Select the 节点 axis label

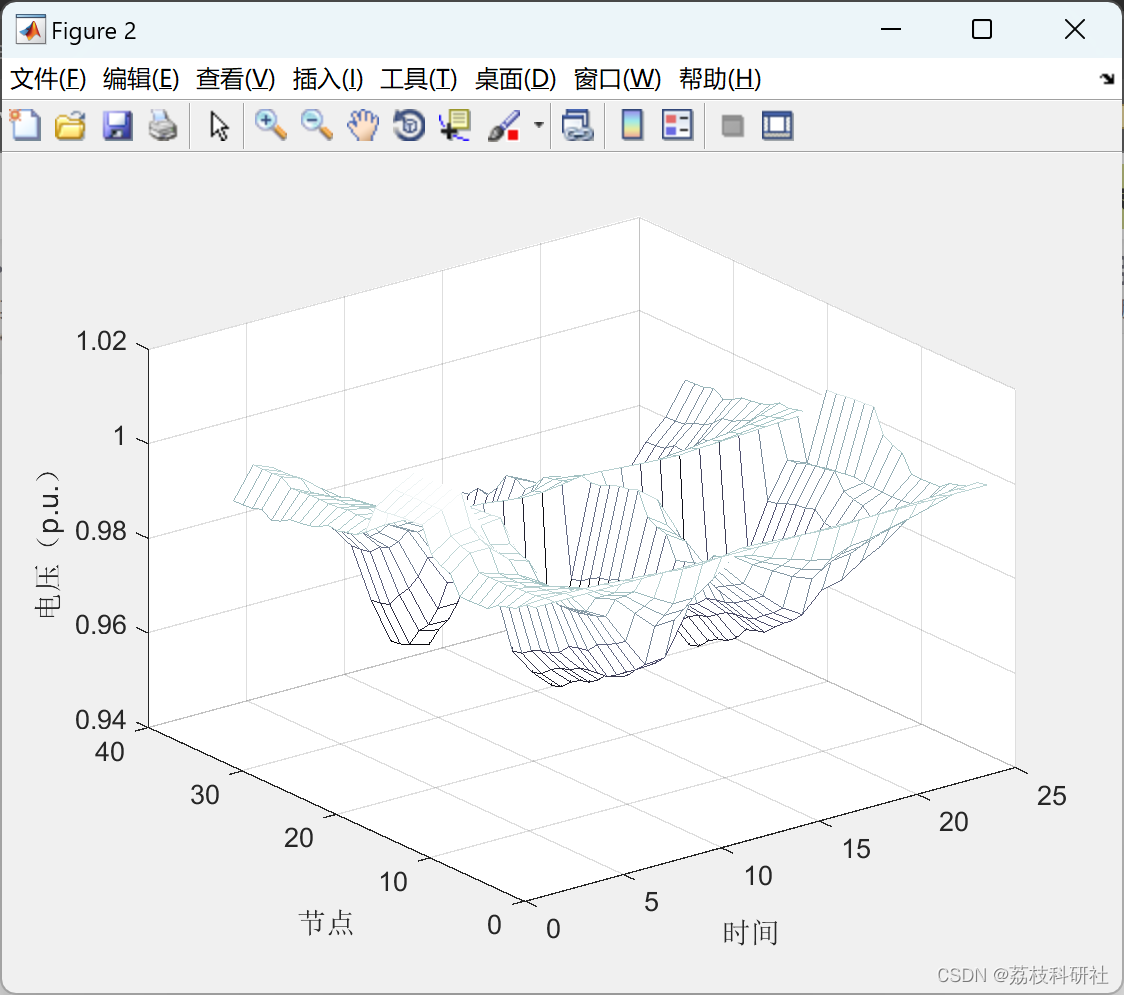pyautogui.click(x=326, y=923)
